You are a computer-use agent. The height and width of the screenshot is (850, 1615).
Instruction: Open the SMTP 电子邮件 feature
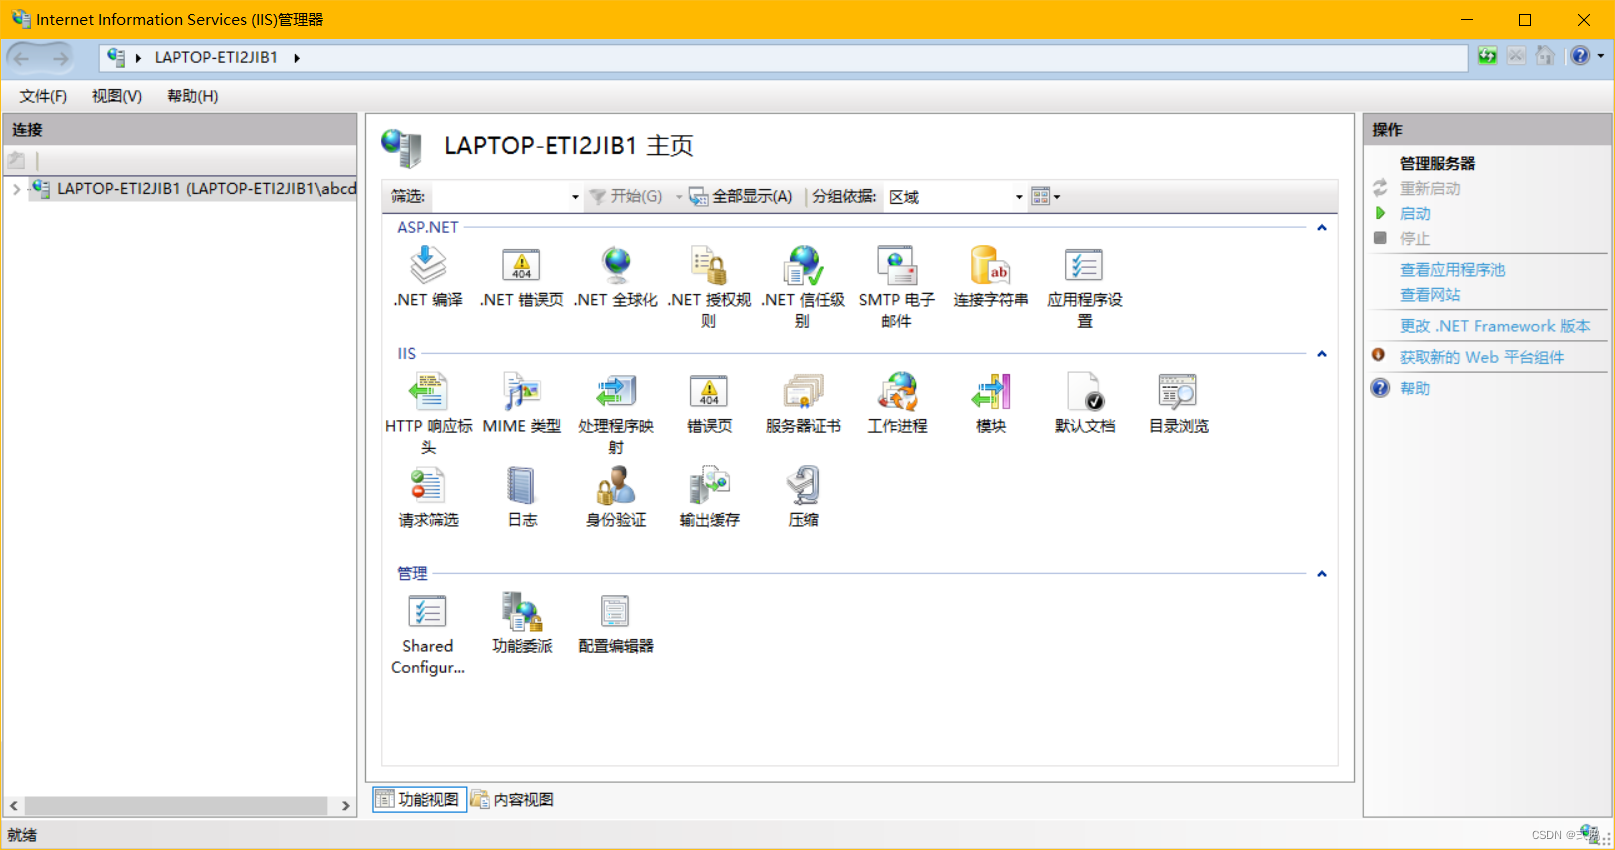(x=897, y=287)
